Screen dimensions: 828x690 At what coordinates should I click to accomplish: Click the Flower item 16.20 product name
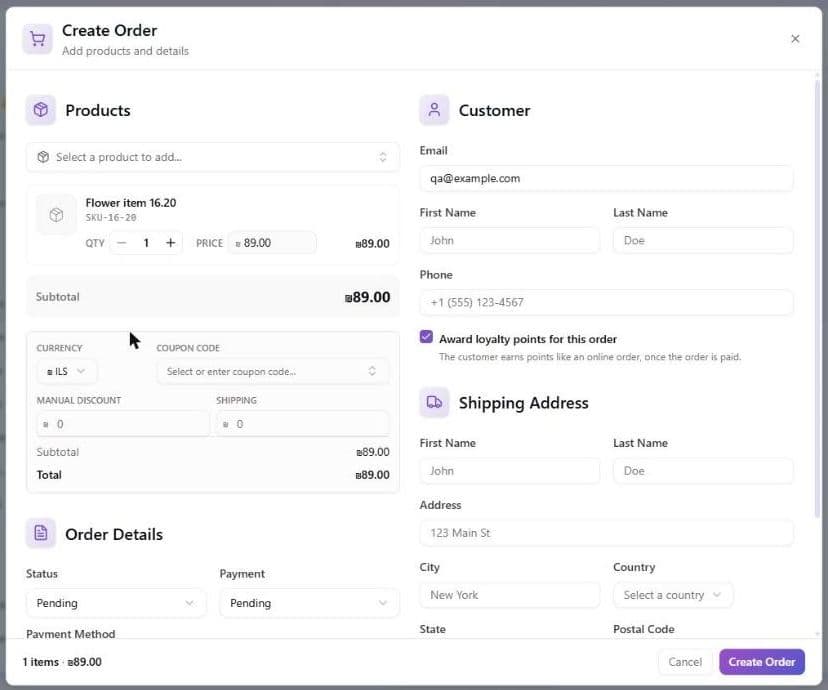click(131, 203)
